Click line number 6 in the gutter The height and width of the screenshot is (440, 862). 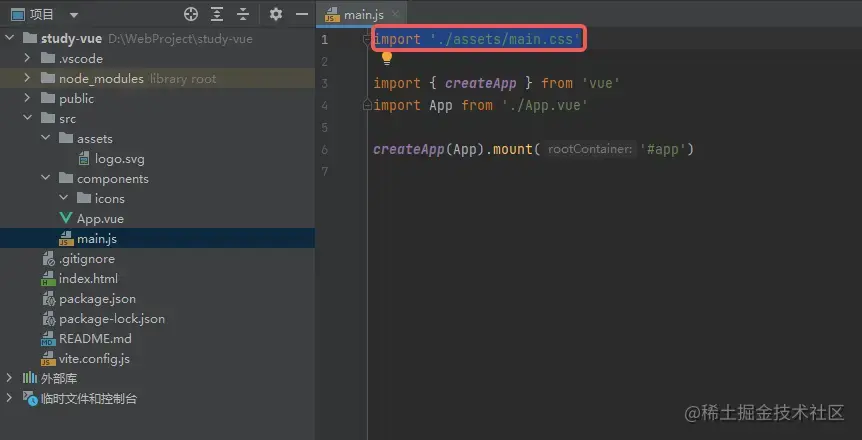coord(324,150)
